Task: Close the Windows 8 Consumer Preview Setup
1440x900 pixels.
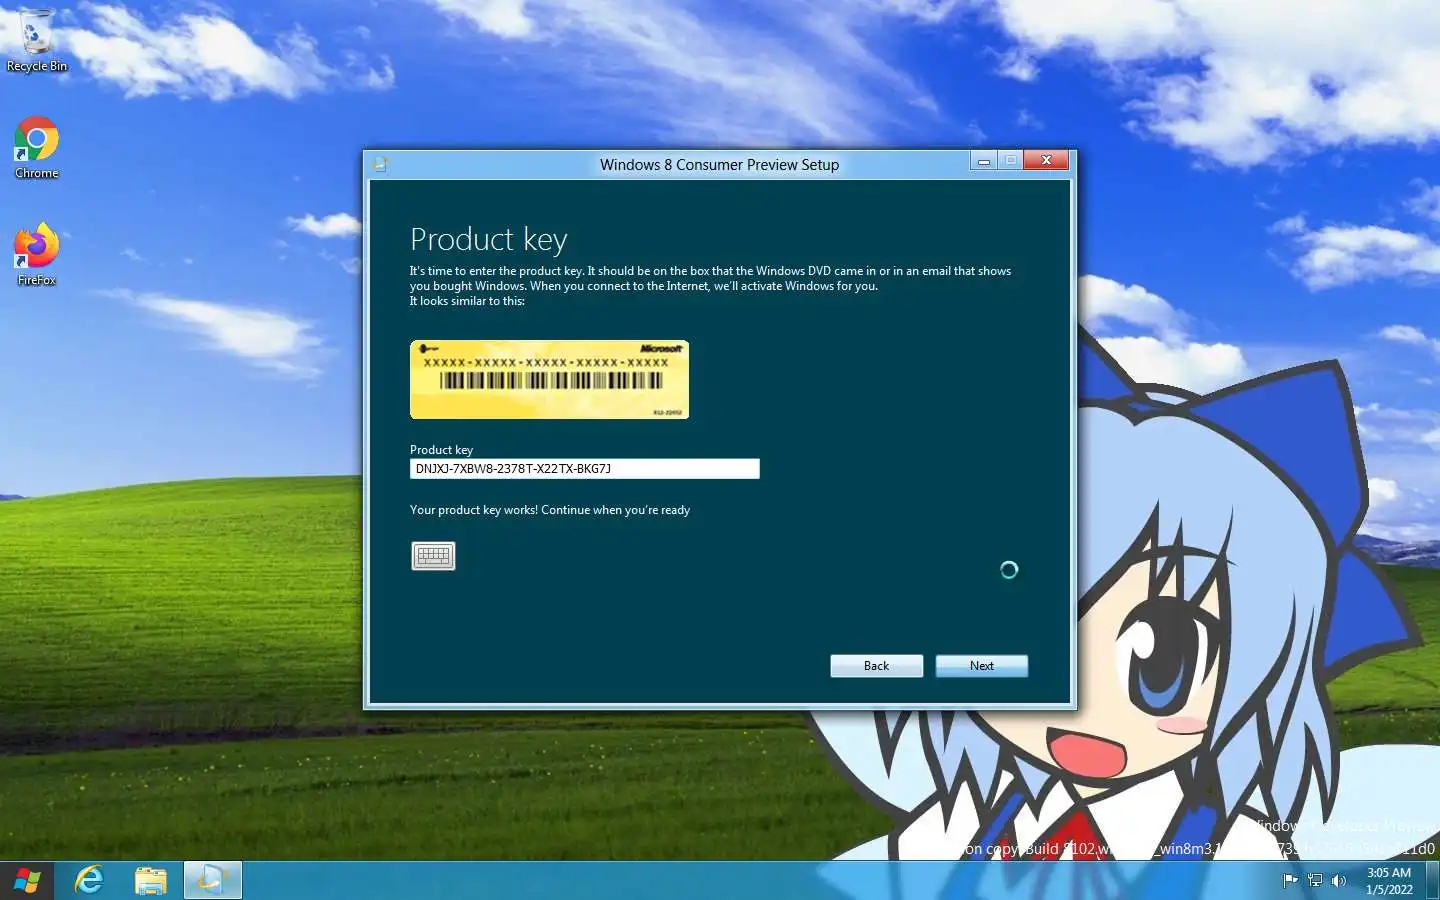Action: 1046,160
